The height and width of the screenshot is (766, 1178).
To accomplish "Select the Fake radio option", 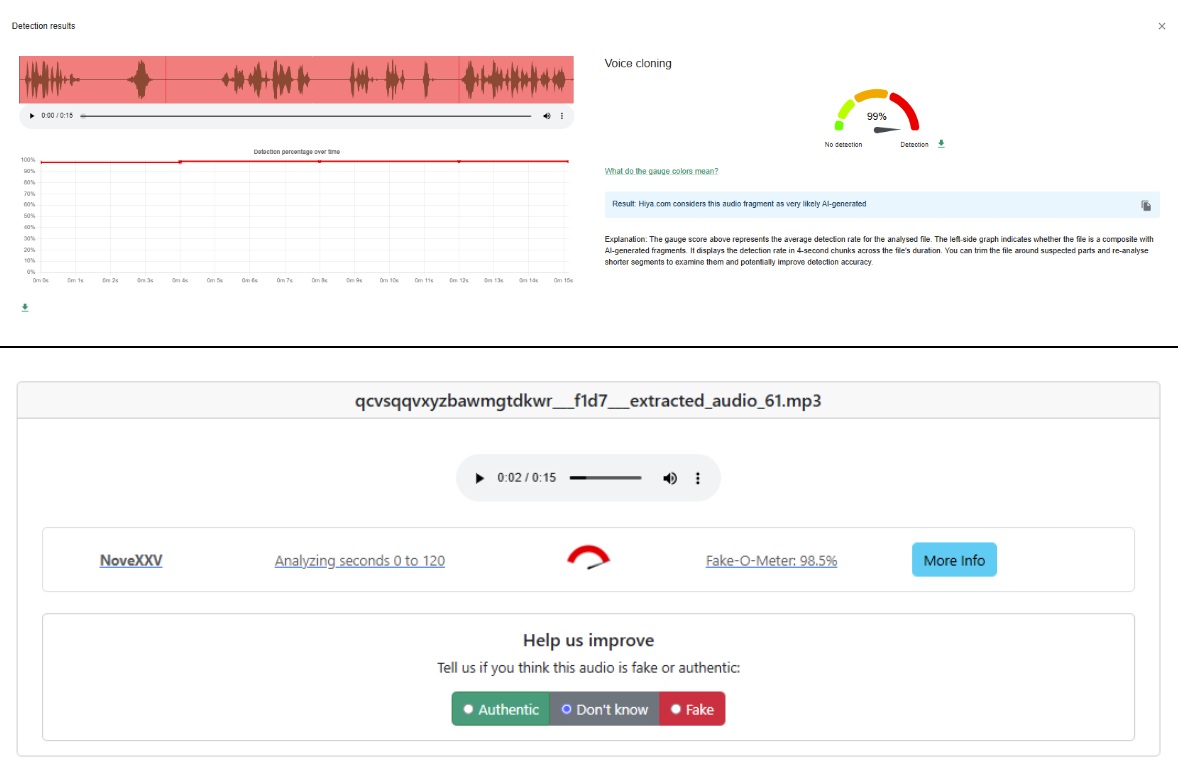I will (x=676, y=709).
